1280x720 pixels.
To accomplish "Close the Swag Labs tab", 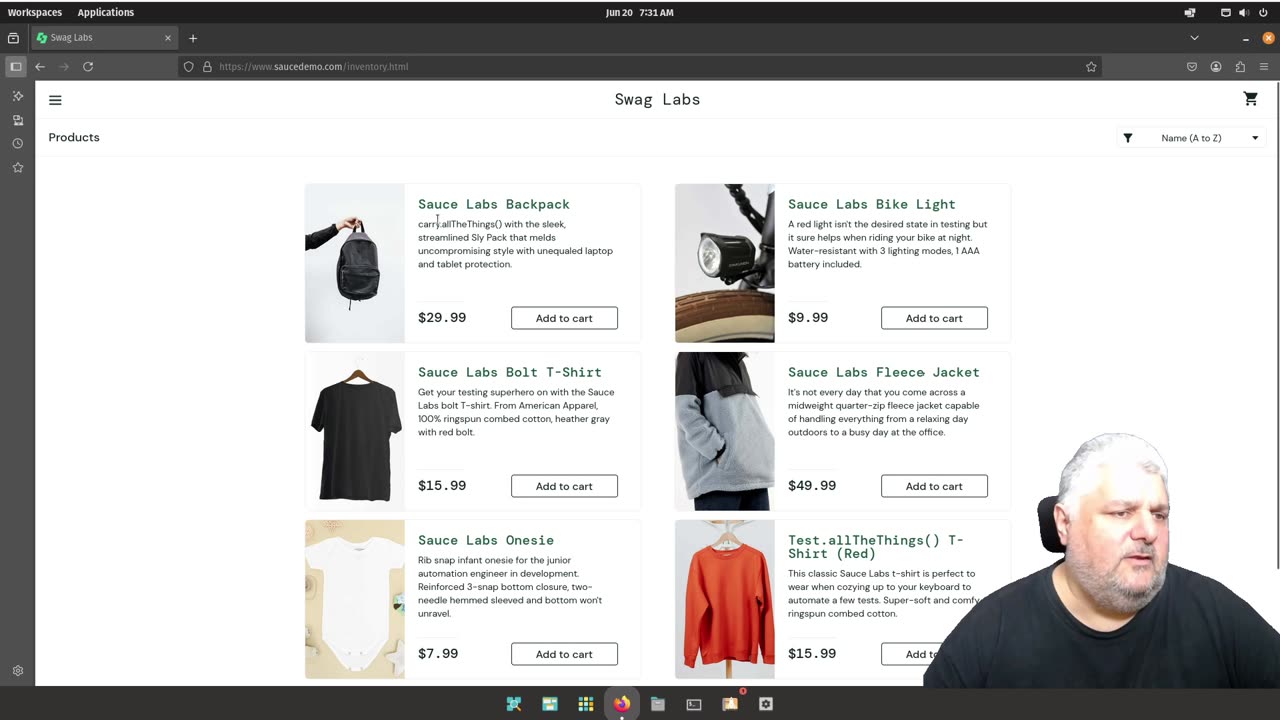I will (168, 38).
